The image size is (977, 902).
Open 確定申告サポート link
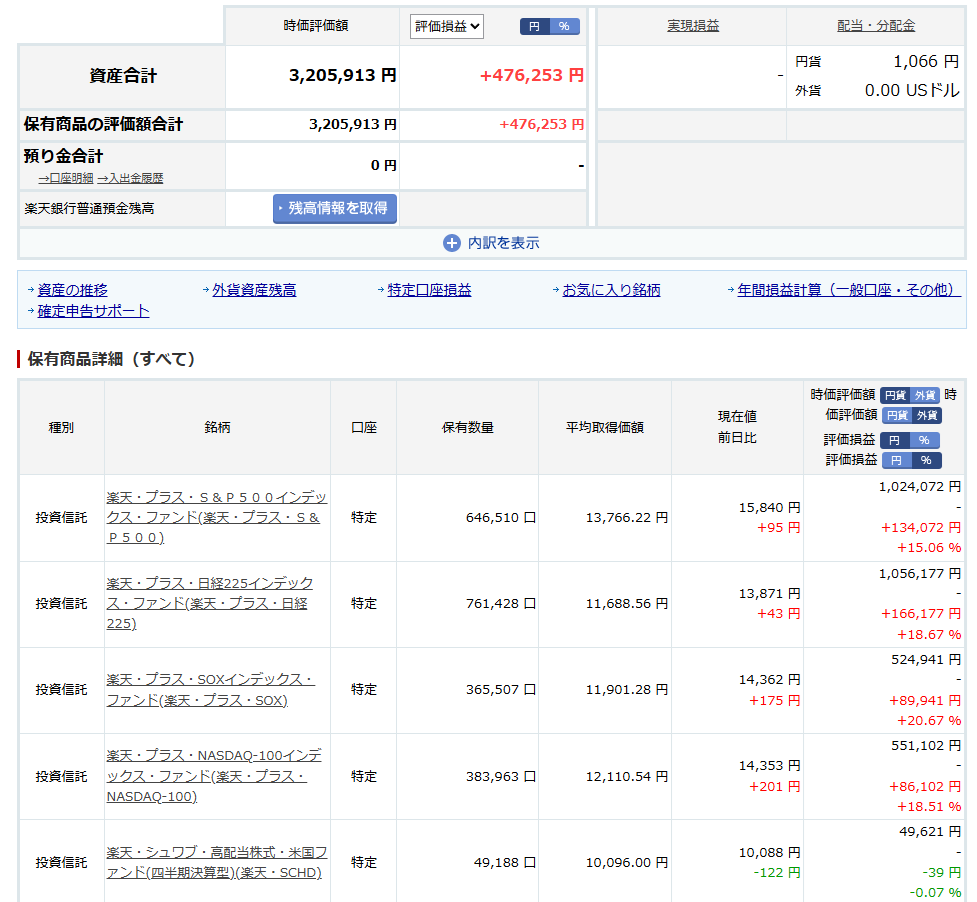point(93,311)
